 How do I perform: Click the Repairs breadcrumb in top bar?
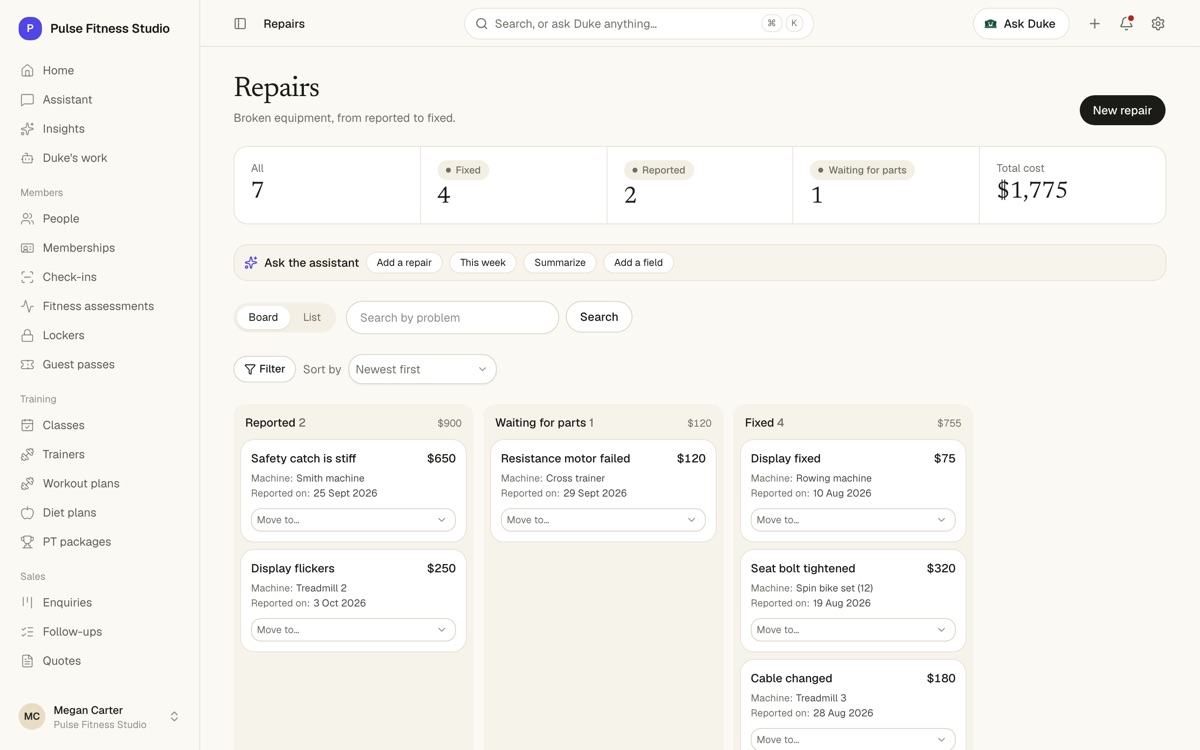point(284,23)
